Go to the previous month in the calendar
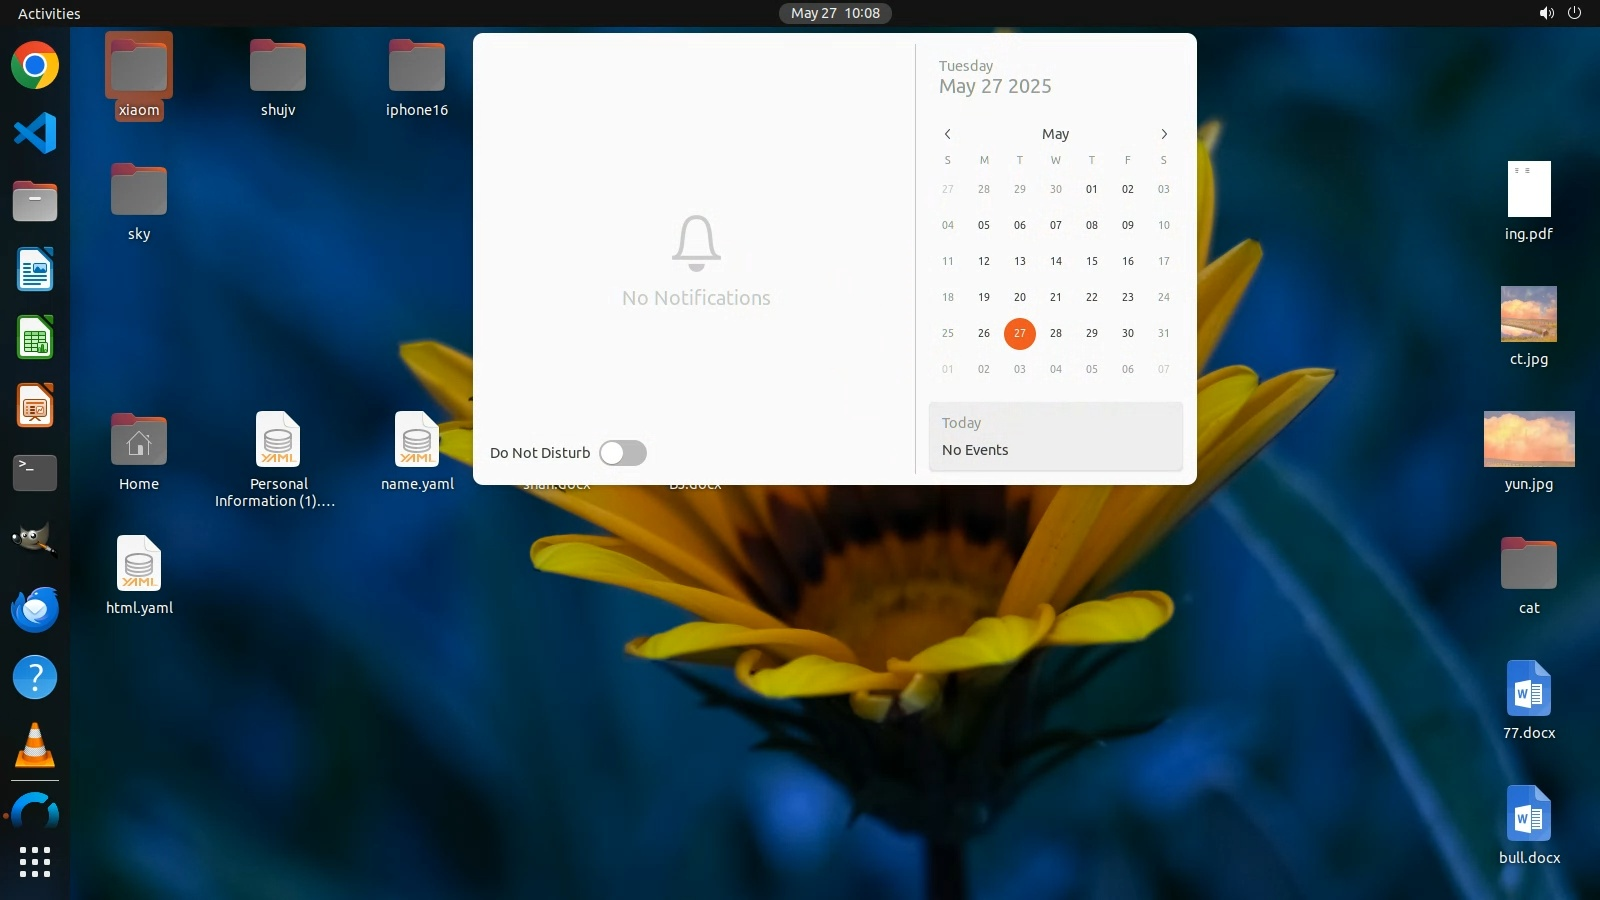 (947, 134)
